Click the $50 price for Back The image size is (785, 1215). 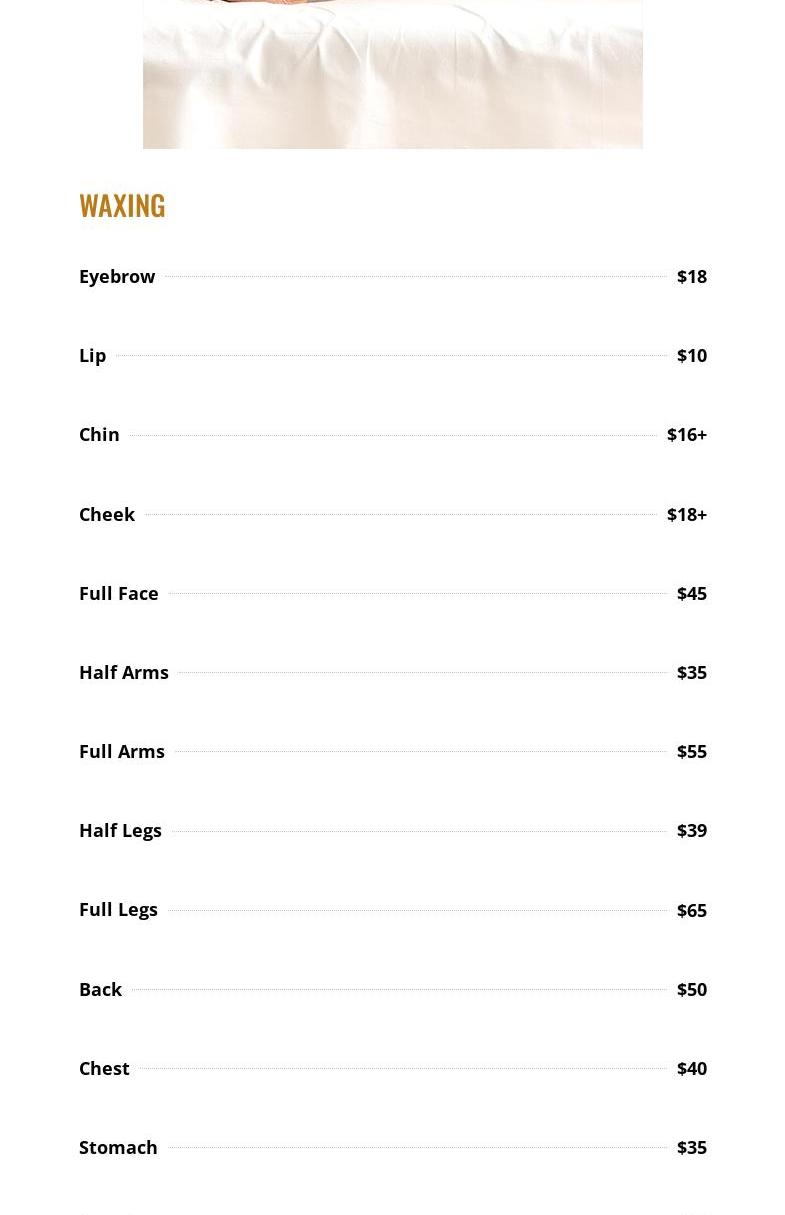tap(692, 989)
